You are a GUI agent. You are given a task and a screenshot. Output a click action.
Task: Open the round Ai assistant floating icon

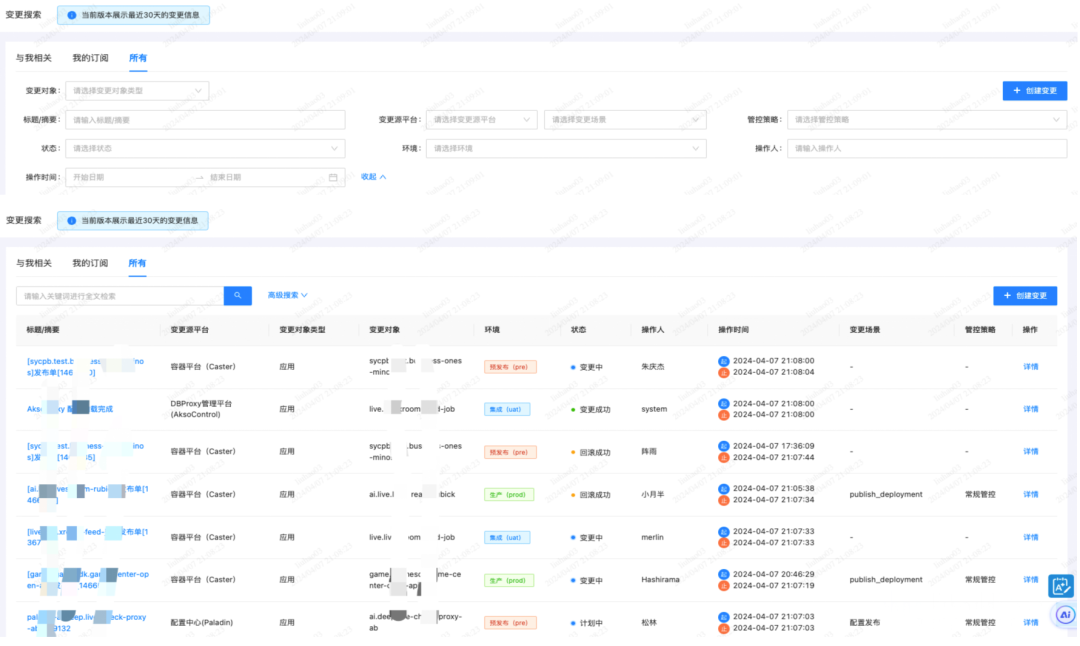[1065, 615]
